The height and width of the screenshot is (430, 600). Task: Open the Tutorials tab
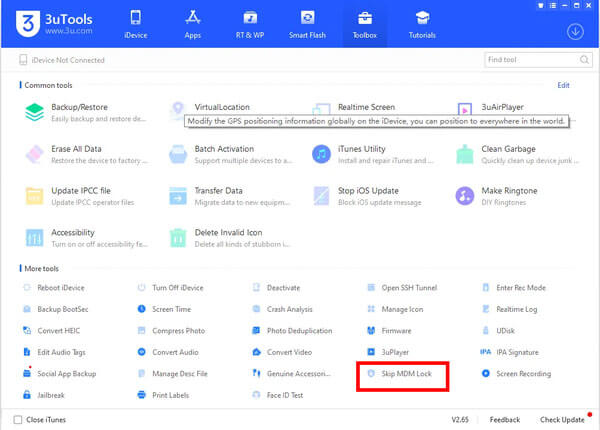422,24
